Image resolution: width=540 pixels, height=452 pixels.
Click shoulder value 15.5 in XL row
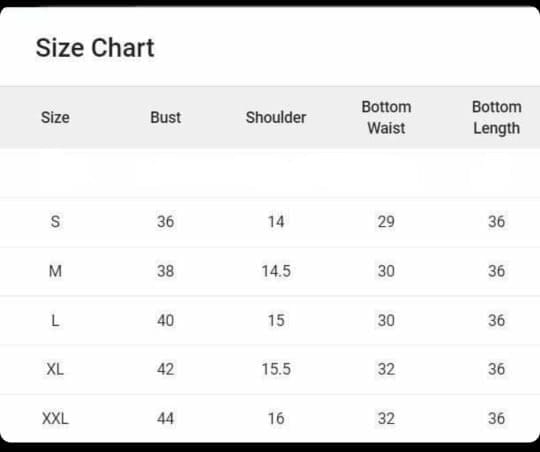click(x=276, y=369)
